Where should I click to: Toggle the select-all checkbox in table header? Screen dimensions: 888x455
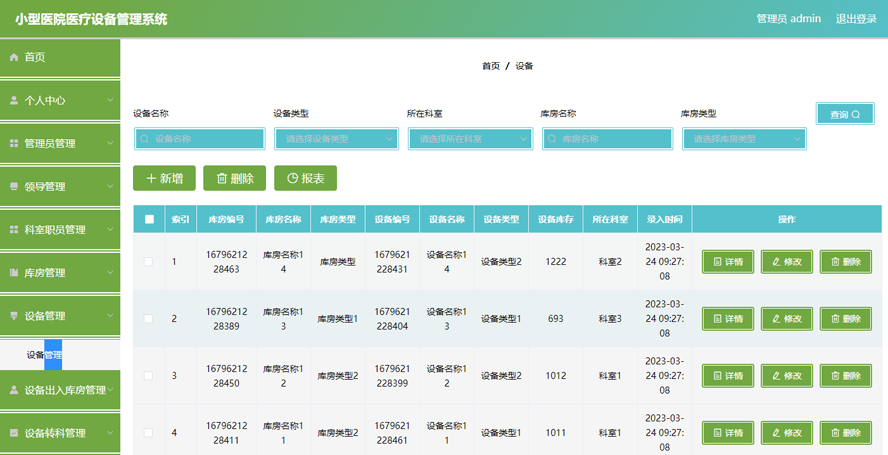click(x=150, y=219)
